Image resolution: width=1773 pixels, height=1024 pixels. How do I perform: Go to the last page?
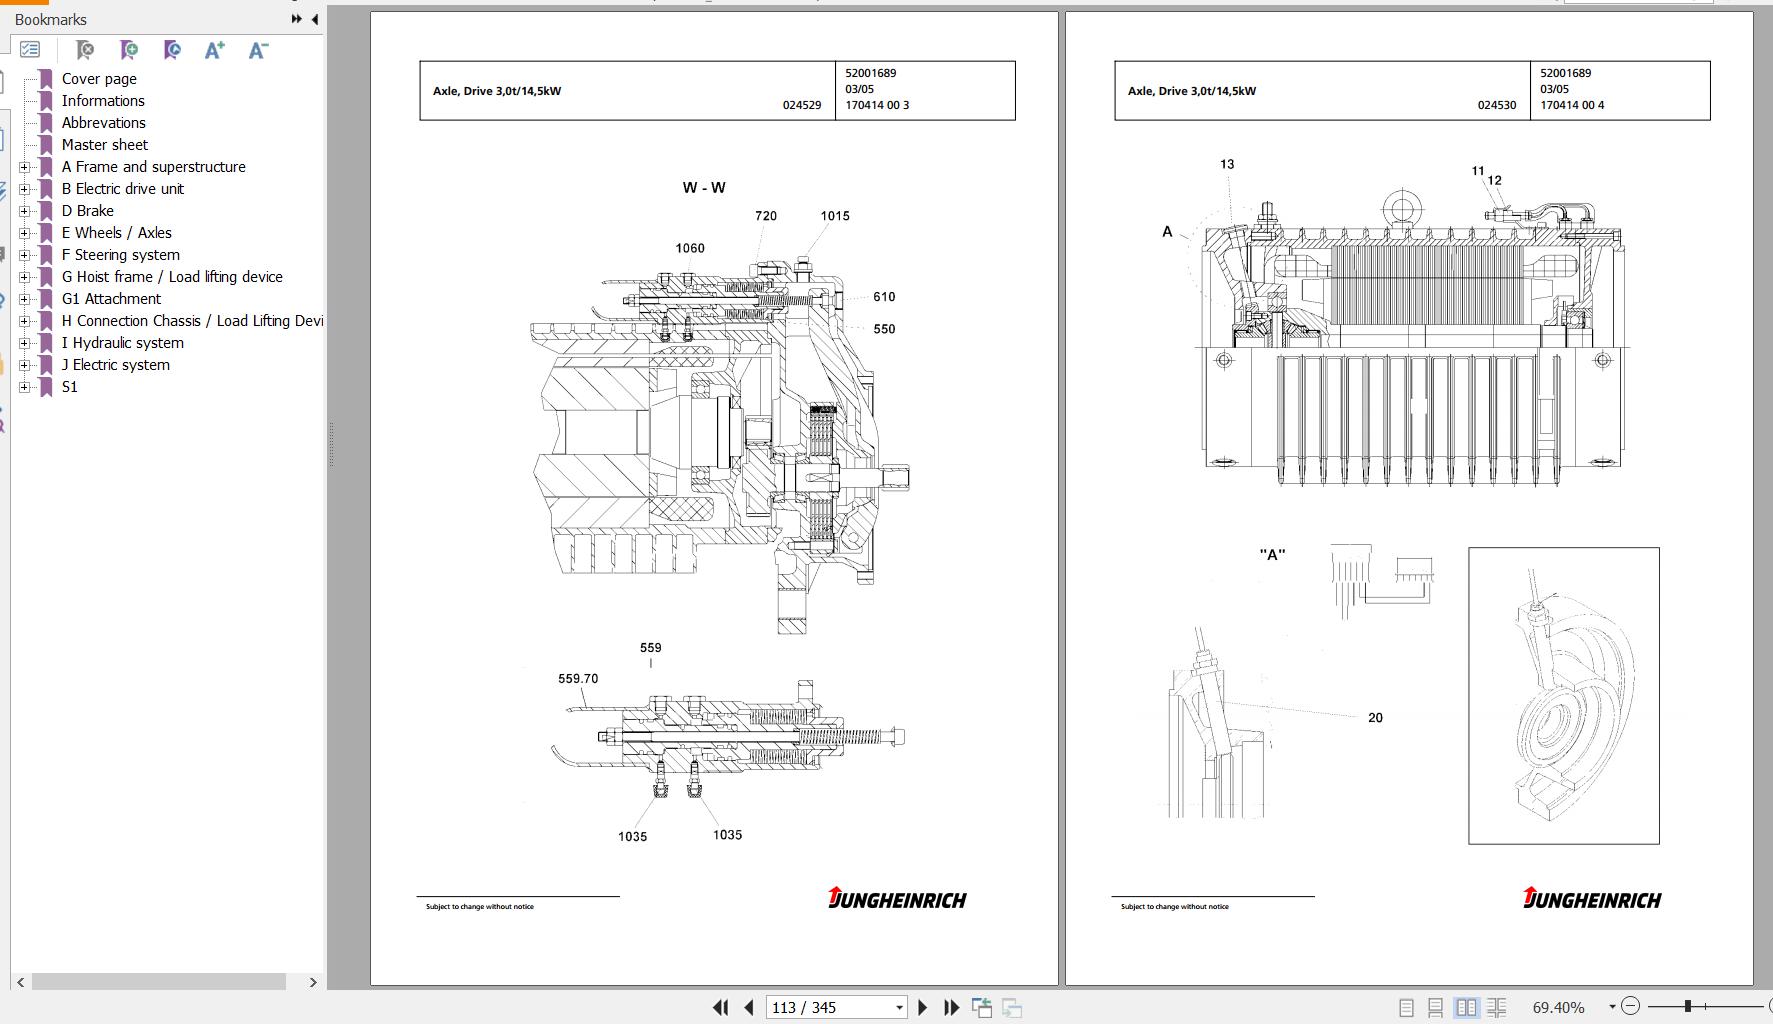(950, 1007)
